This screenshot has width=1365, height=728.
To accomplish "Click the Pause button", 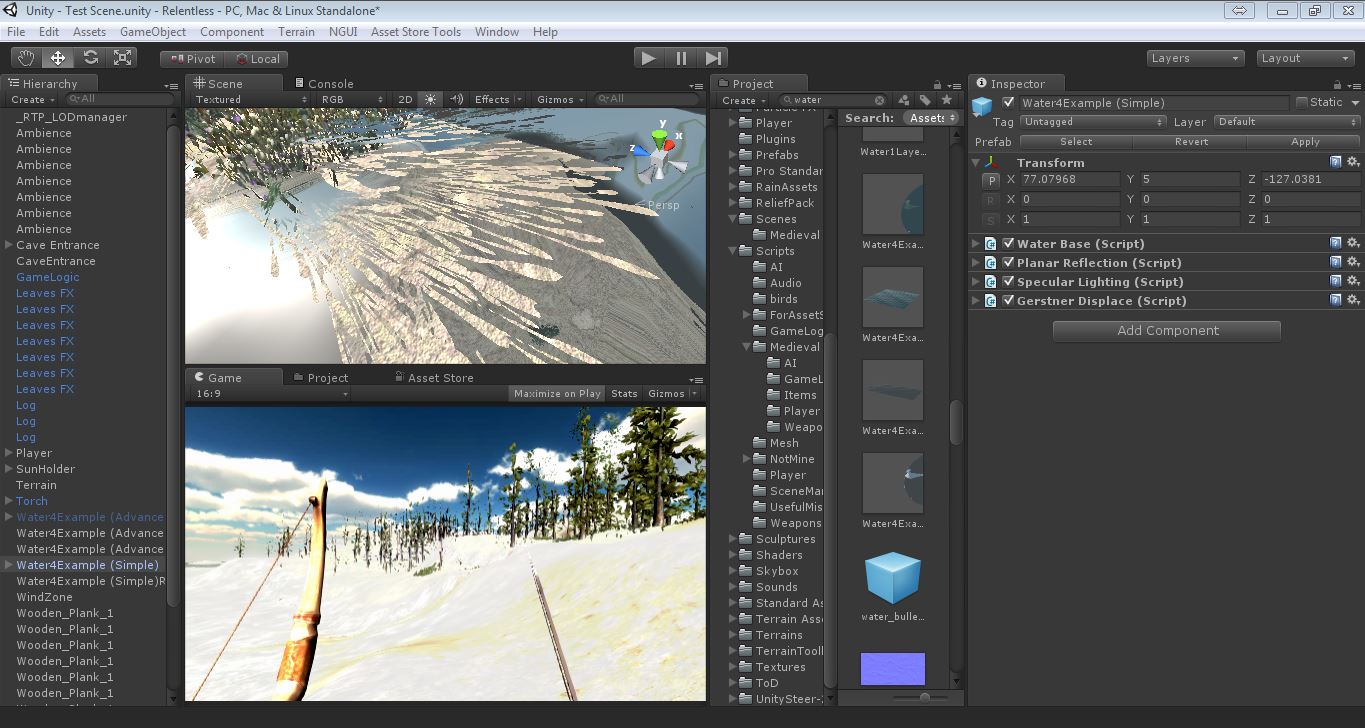I will tap(681, 58).
